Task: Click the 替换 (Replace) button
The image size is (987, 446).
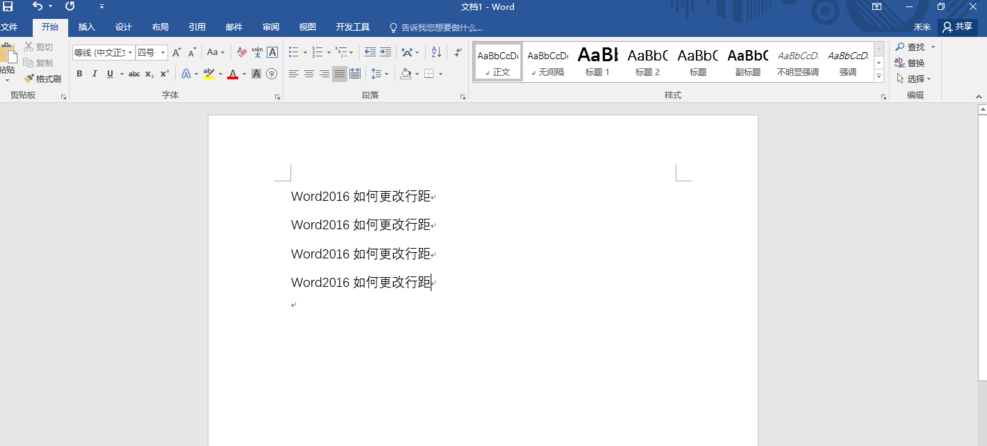Action: click(910, 63)
